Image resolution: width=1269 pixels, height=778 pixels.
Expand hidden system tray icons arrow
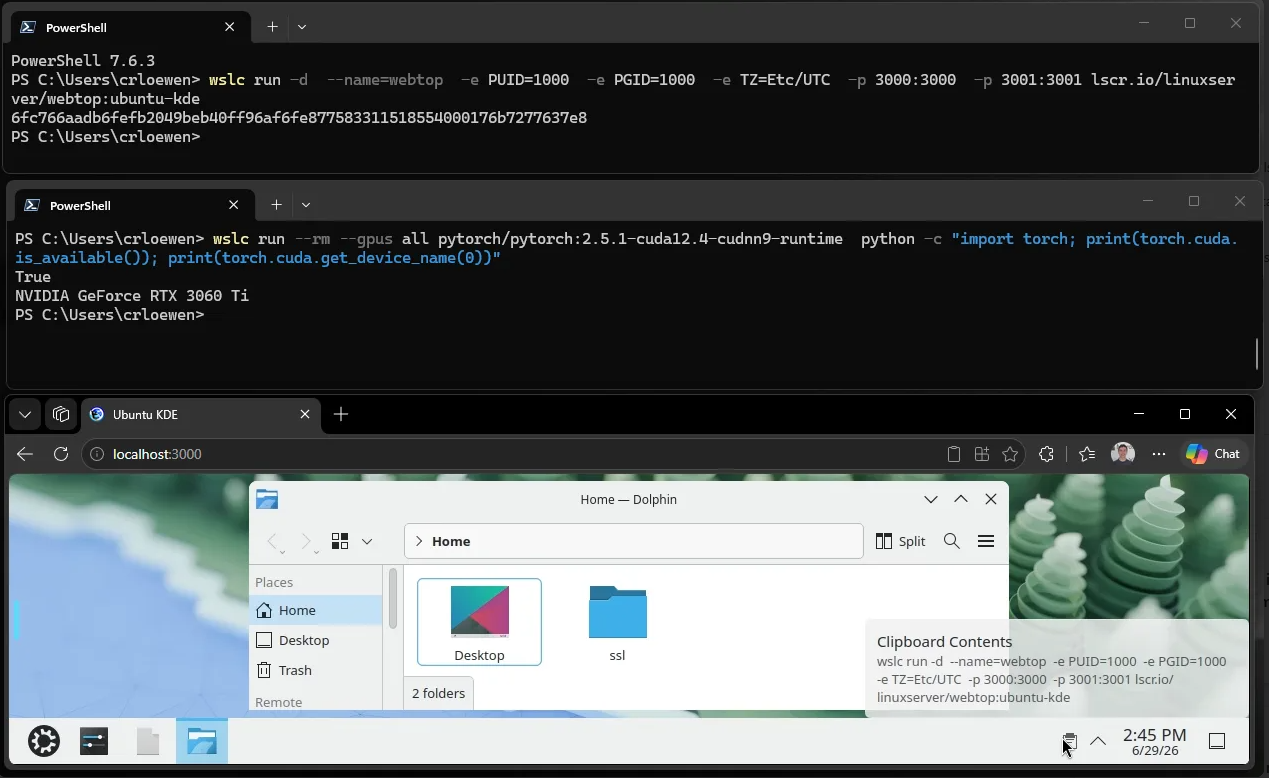tap(1097, 741)
